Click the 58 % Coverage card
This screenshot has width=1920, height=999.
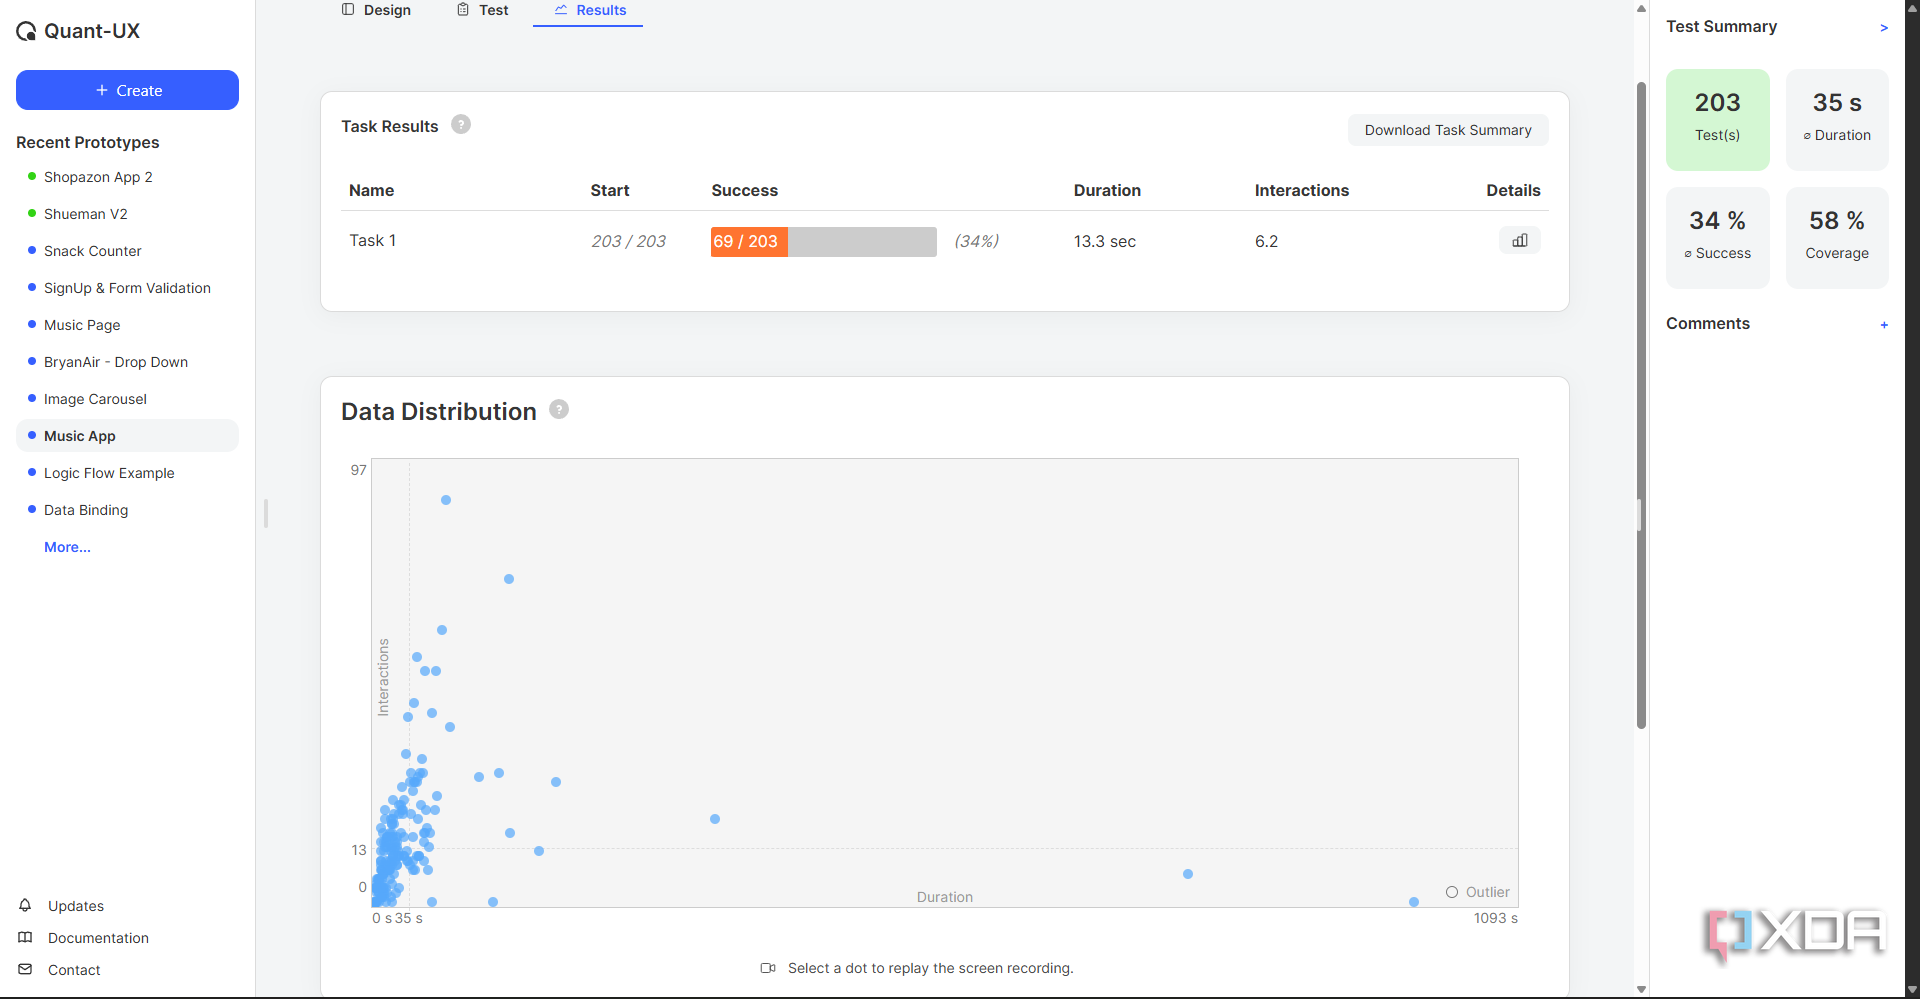point(1837,238)
